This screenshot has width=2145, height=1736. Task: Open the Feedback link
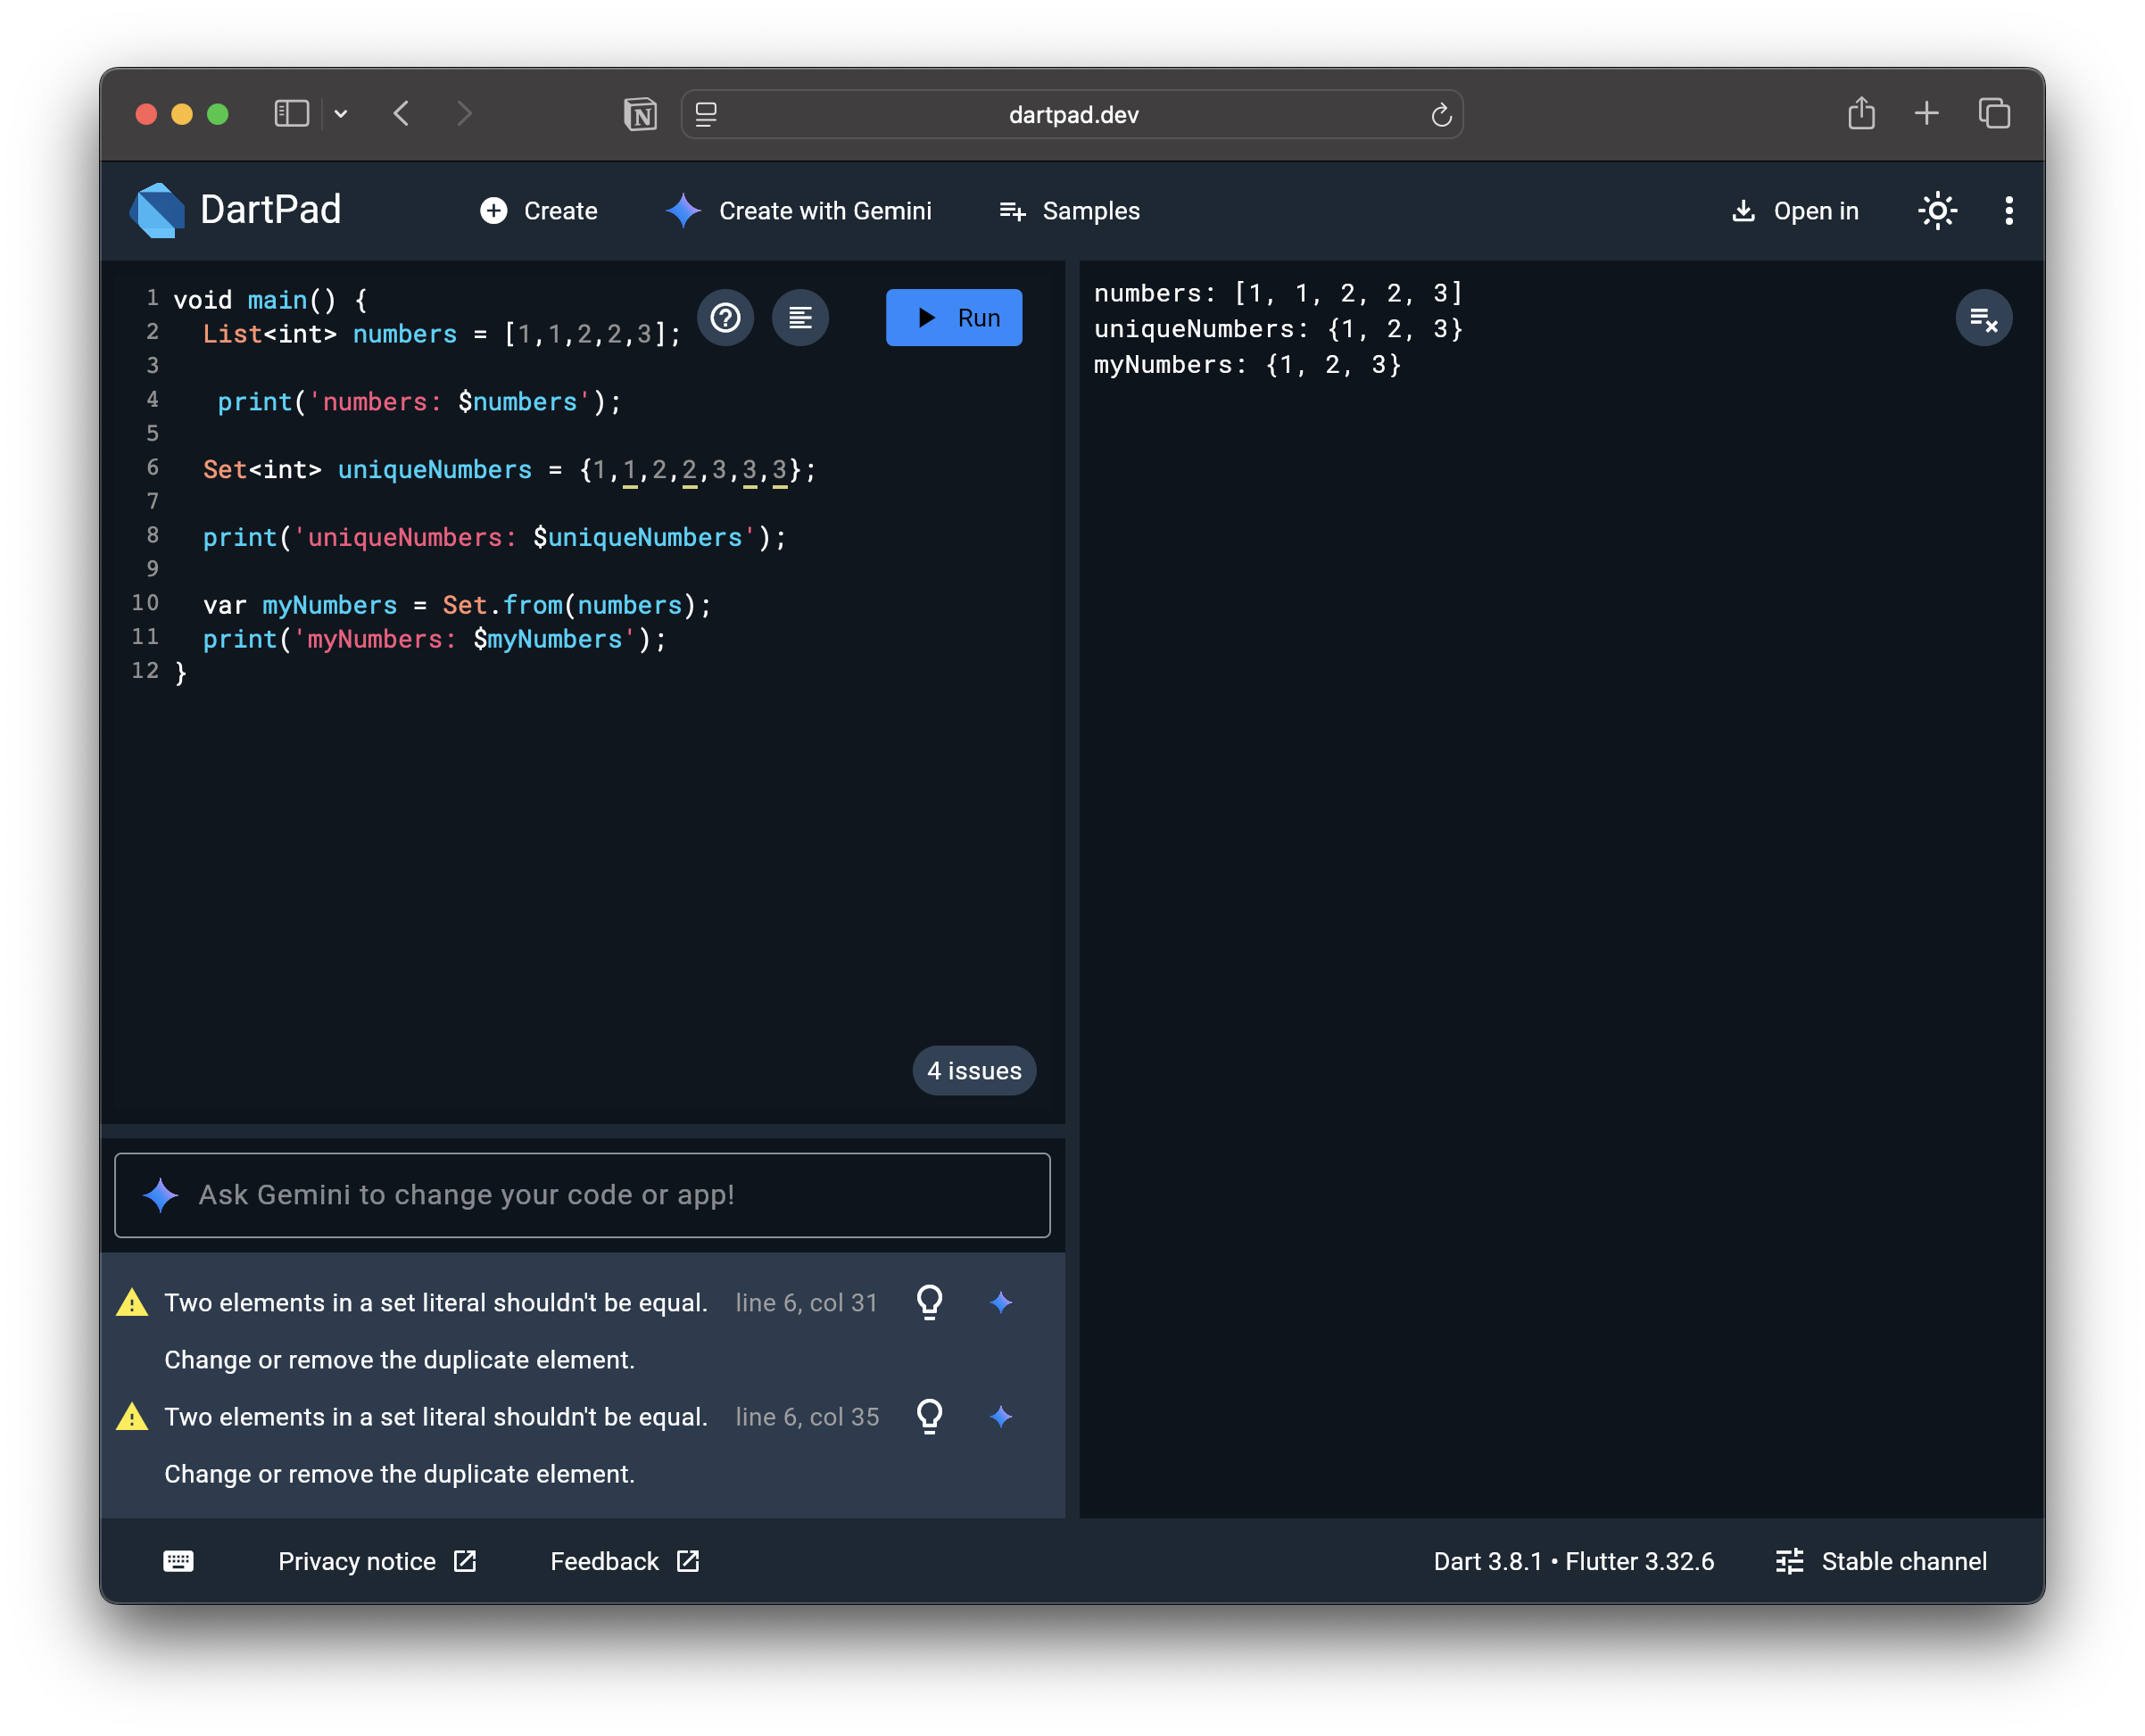click(624, 1561)
